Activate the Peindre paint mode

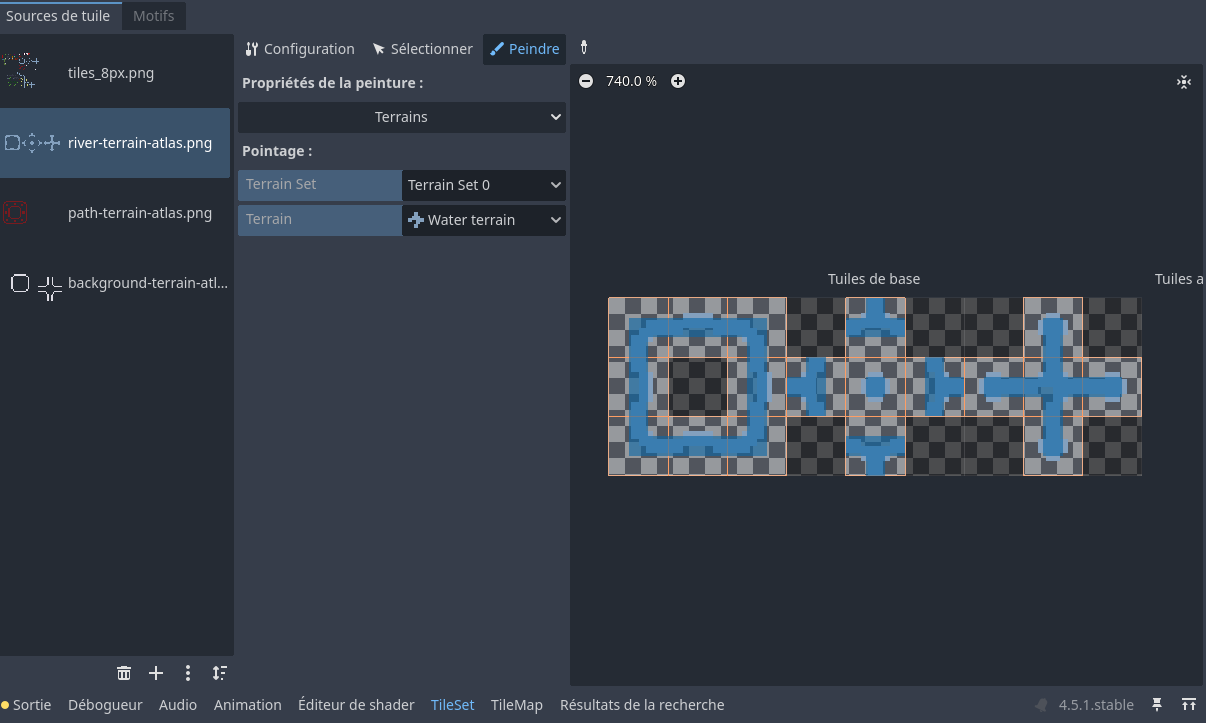point(524,49)
